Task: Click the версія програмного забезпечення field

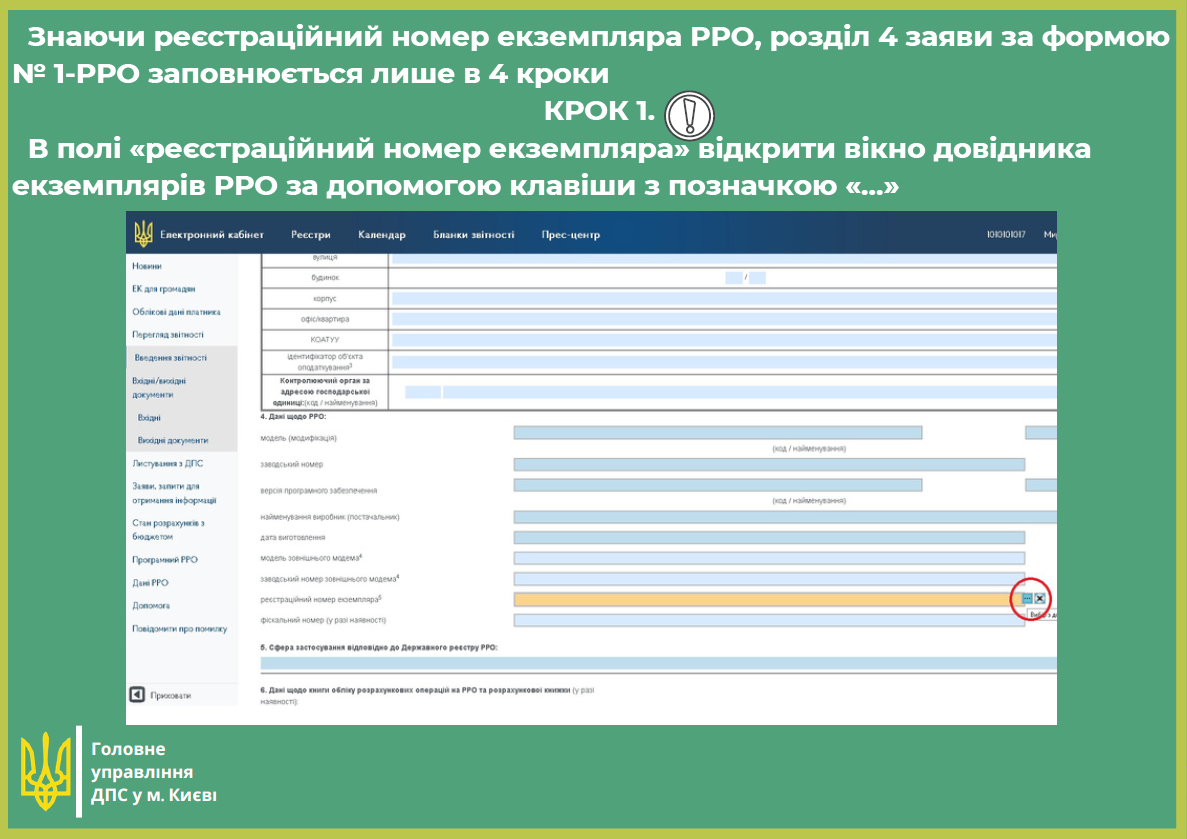Action: click(718, 485)
